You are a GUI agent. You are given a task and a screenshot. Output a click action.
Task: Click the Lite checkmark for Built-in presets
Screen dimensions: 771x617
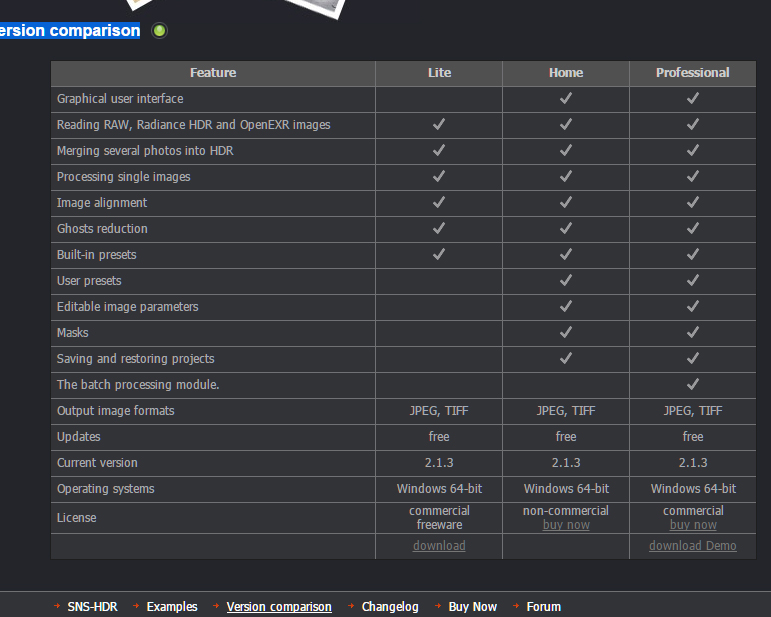pyautogui.click(x=439, y=255)
